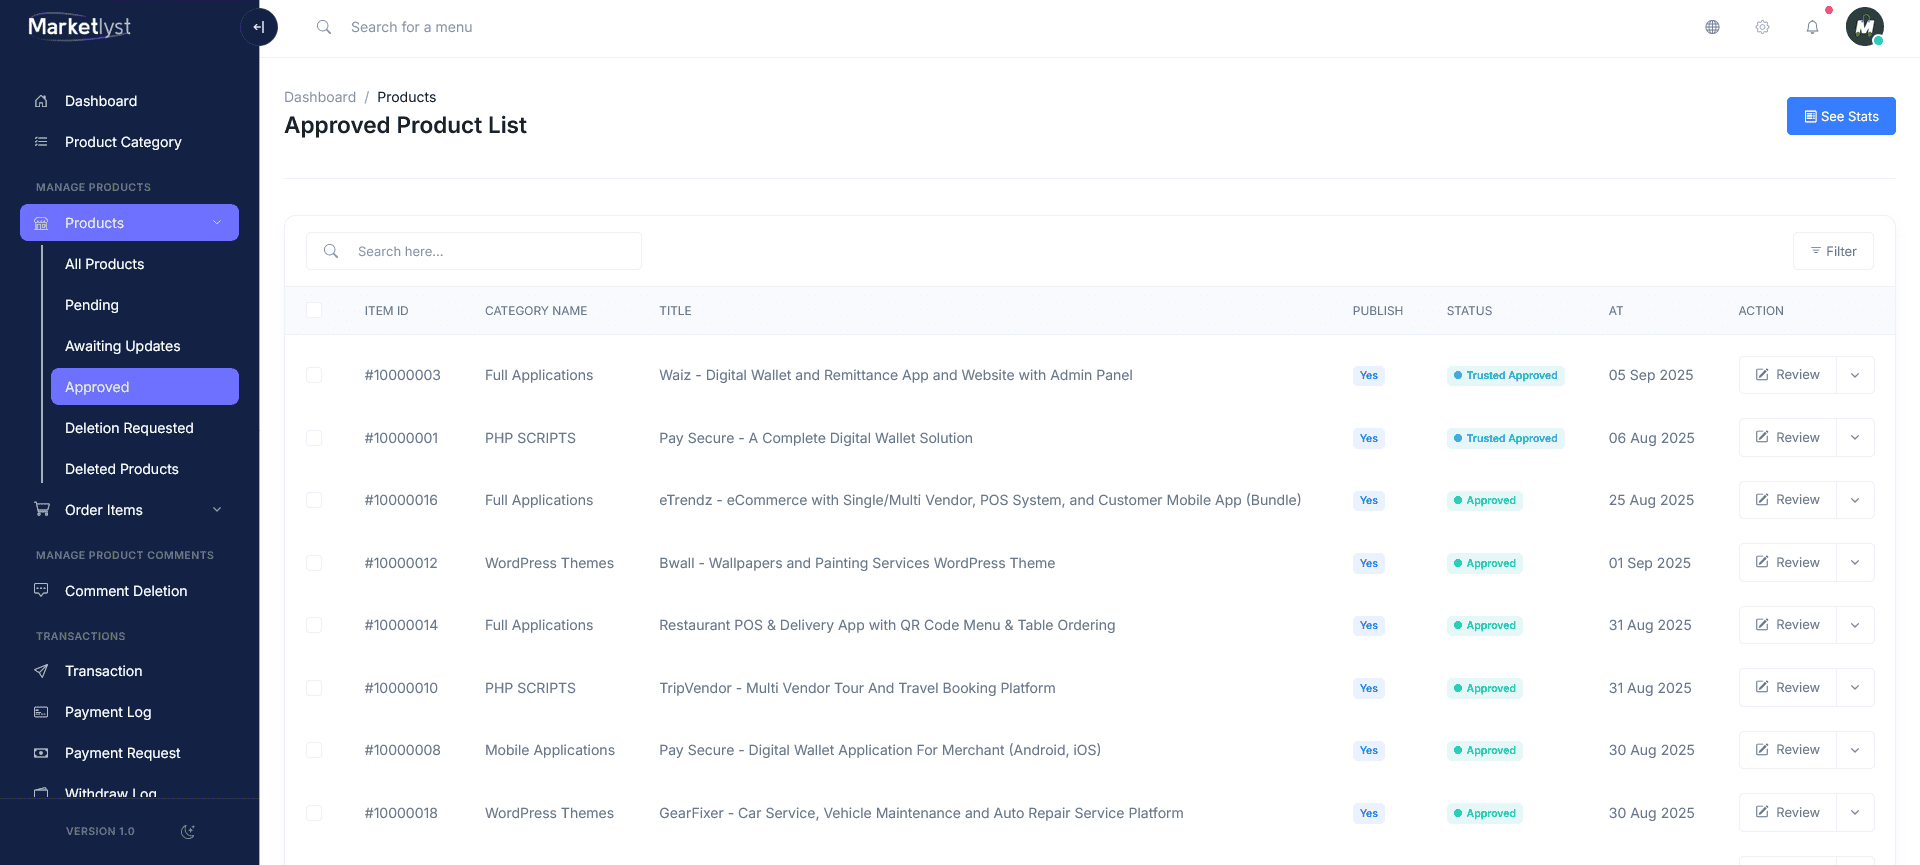Click category 'Mobile Applications' cell
The width and height of the screenshot is (1920, 865).
[x=550, y=750]
